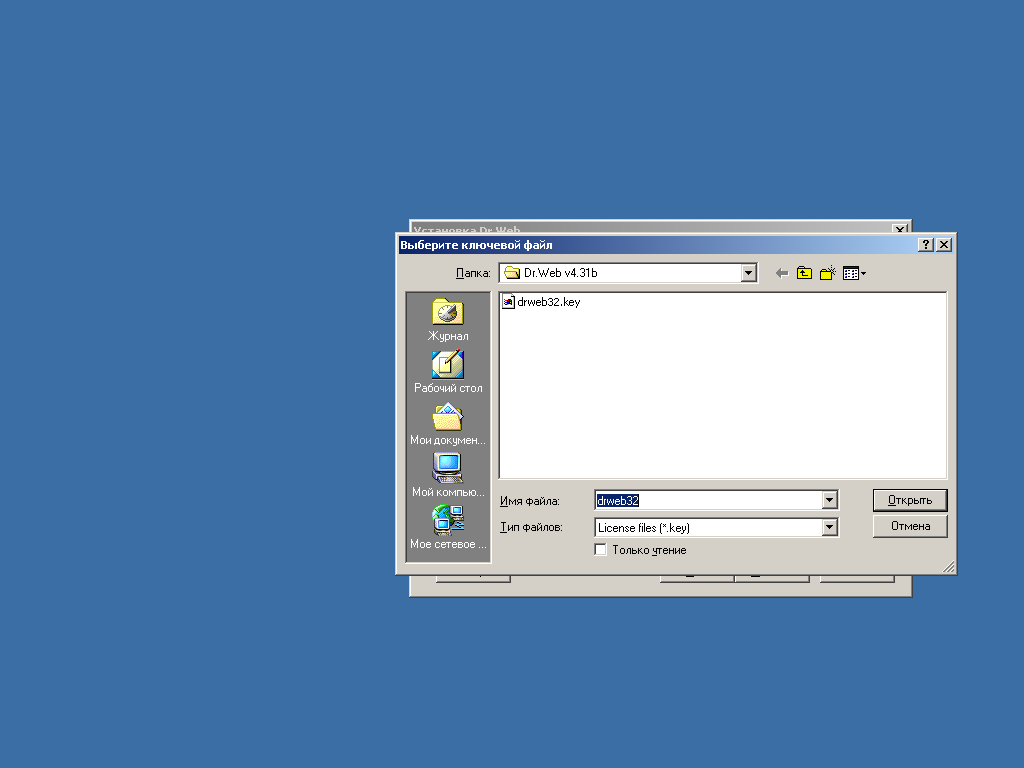Click the Имя файла input field

tap(709, 500)
